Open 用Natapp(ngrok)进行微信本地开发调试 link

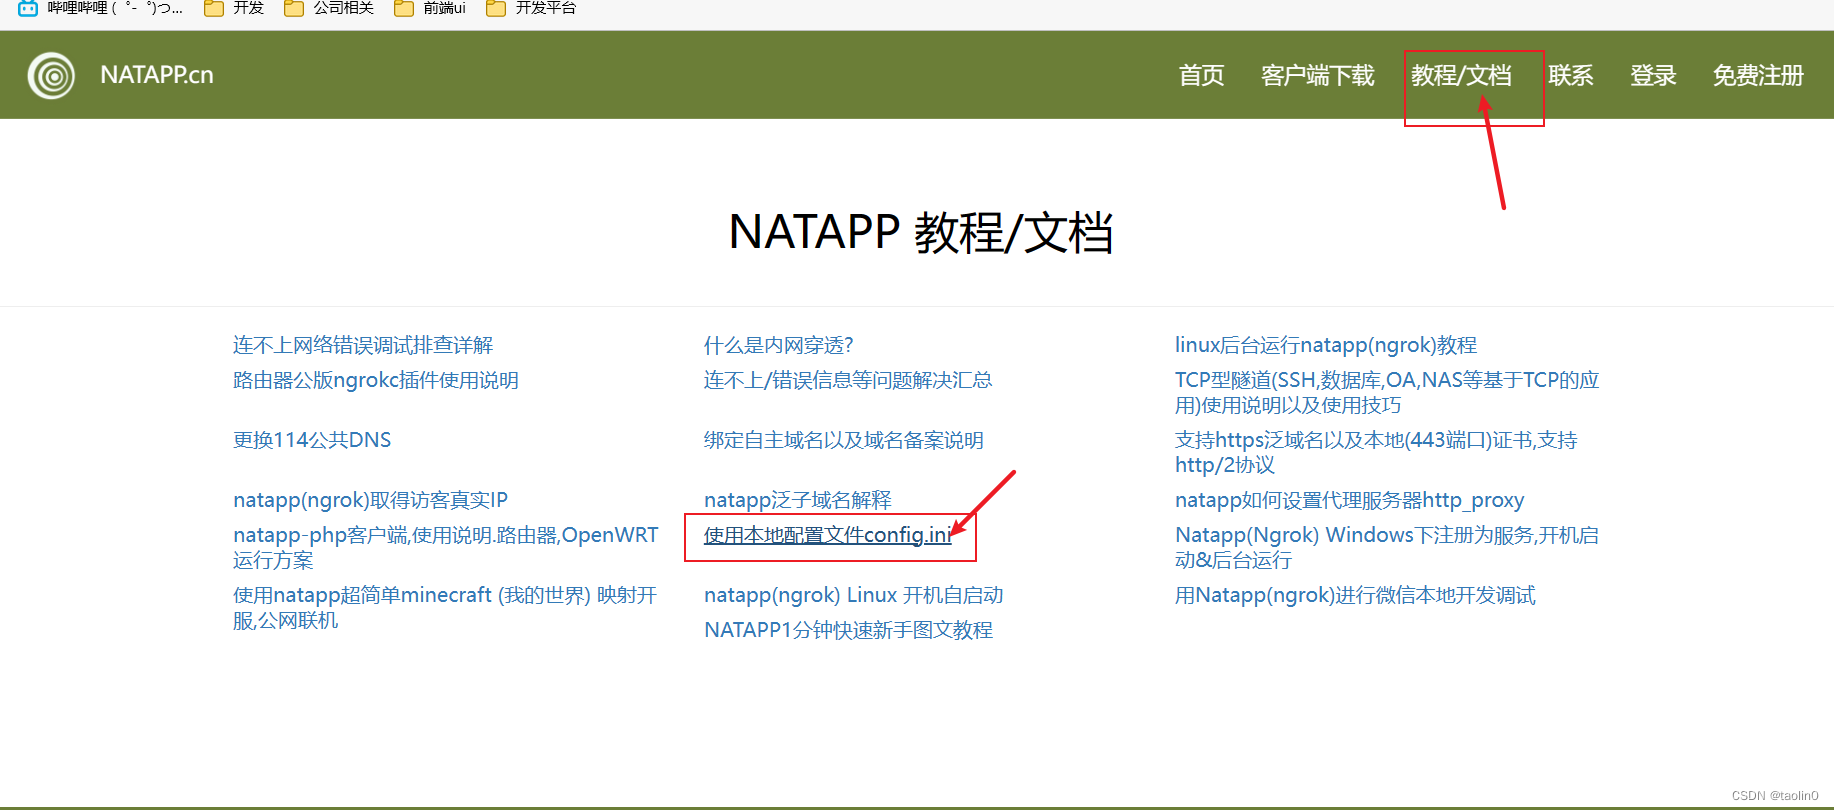[x=1355, y=595]
